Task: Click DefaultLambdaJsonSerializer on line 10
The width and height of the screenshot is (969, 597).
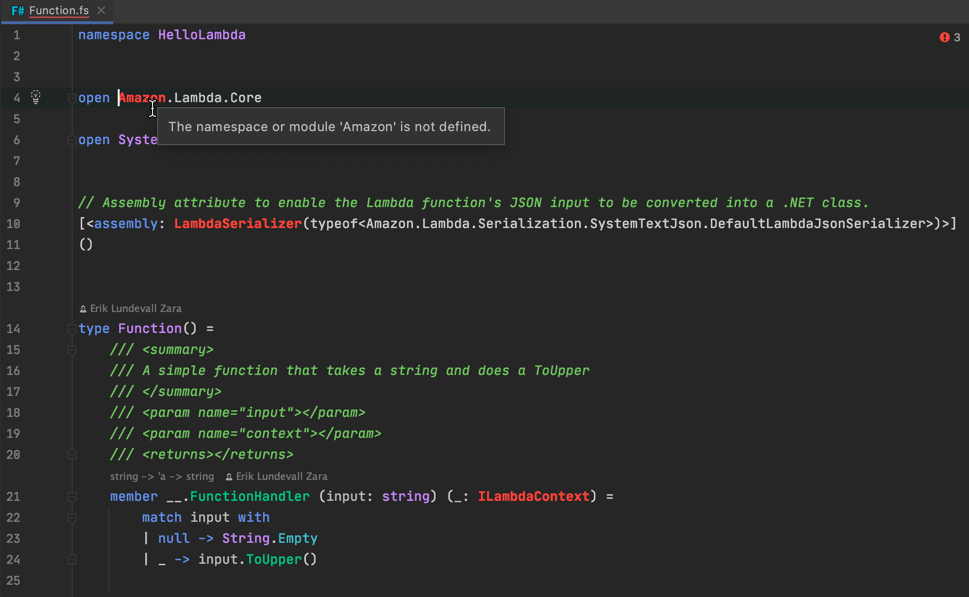Action: 817,224
